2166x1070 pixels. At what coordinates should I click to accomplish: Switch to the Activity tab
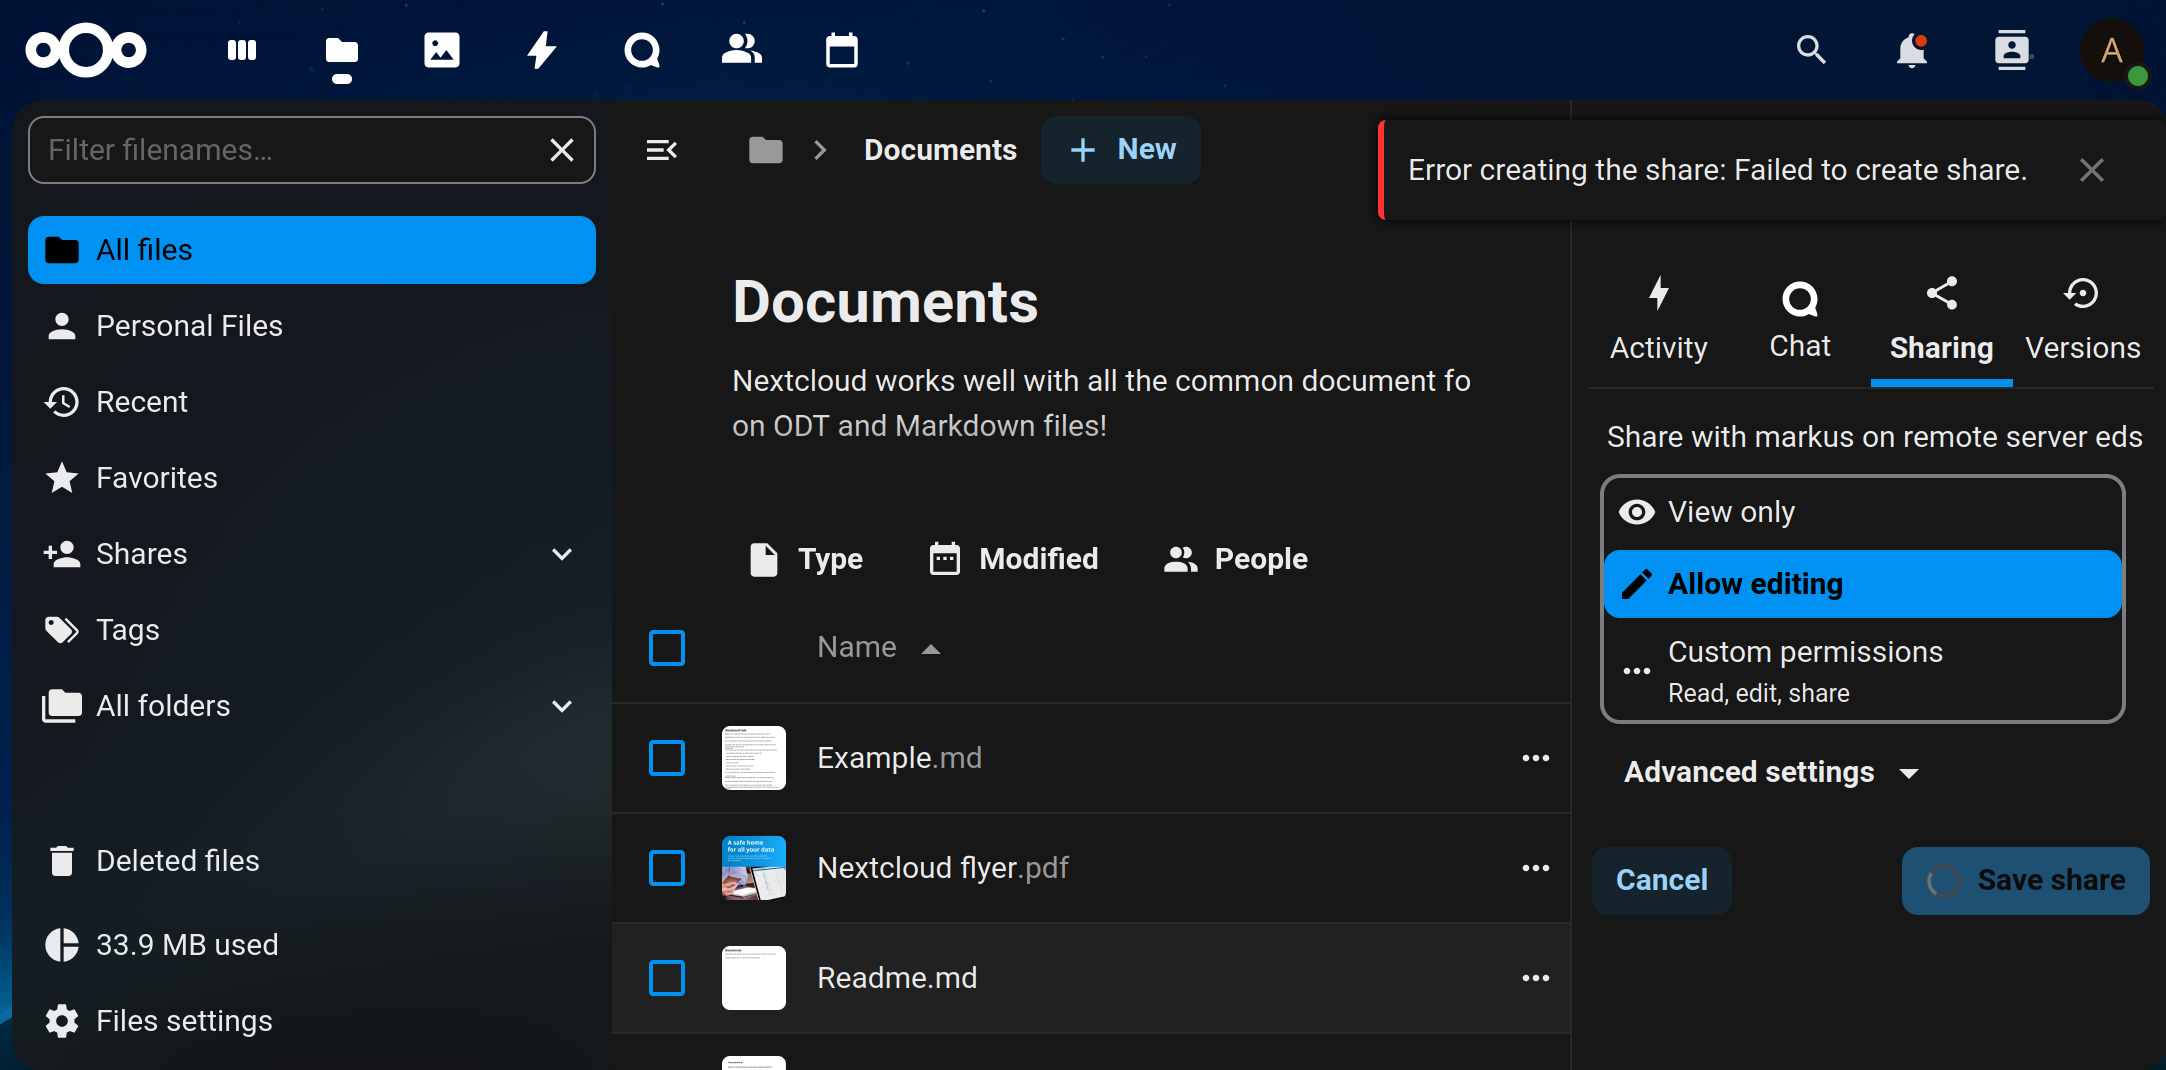click(1659, 320)
